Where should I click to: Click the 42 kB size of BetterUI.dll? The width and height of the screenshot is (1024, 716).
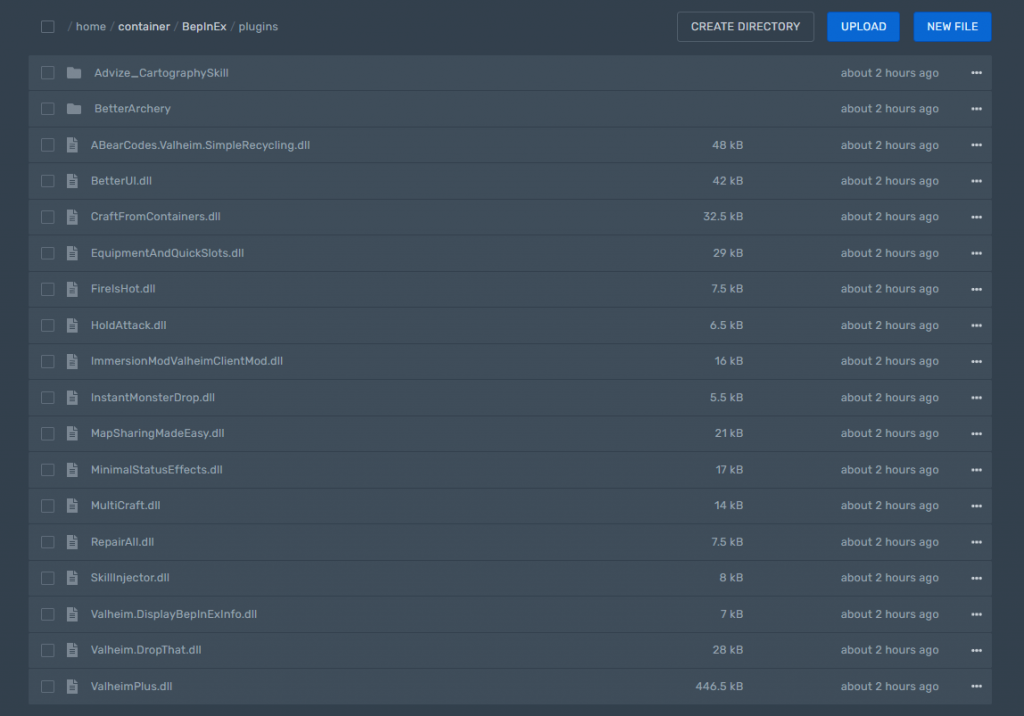click(728, 181)
